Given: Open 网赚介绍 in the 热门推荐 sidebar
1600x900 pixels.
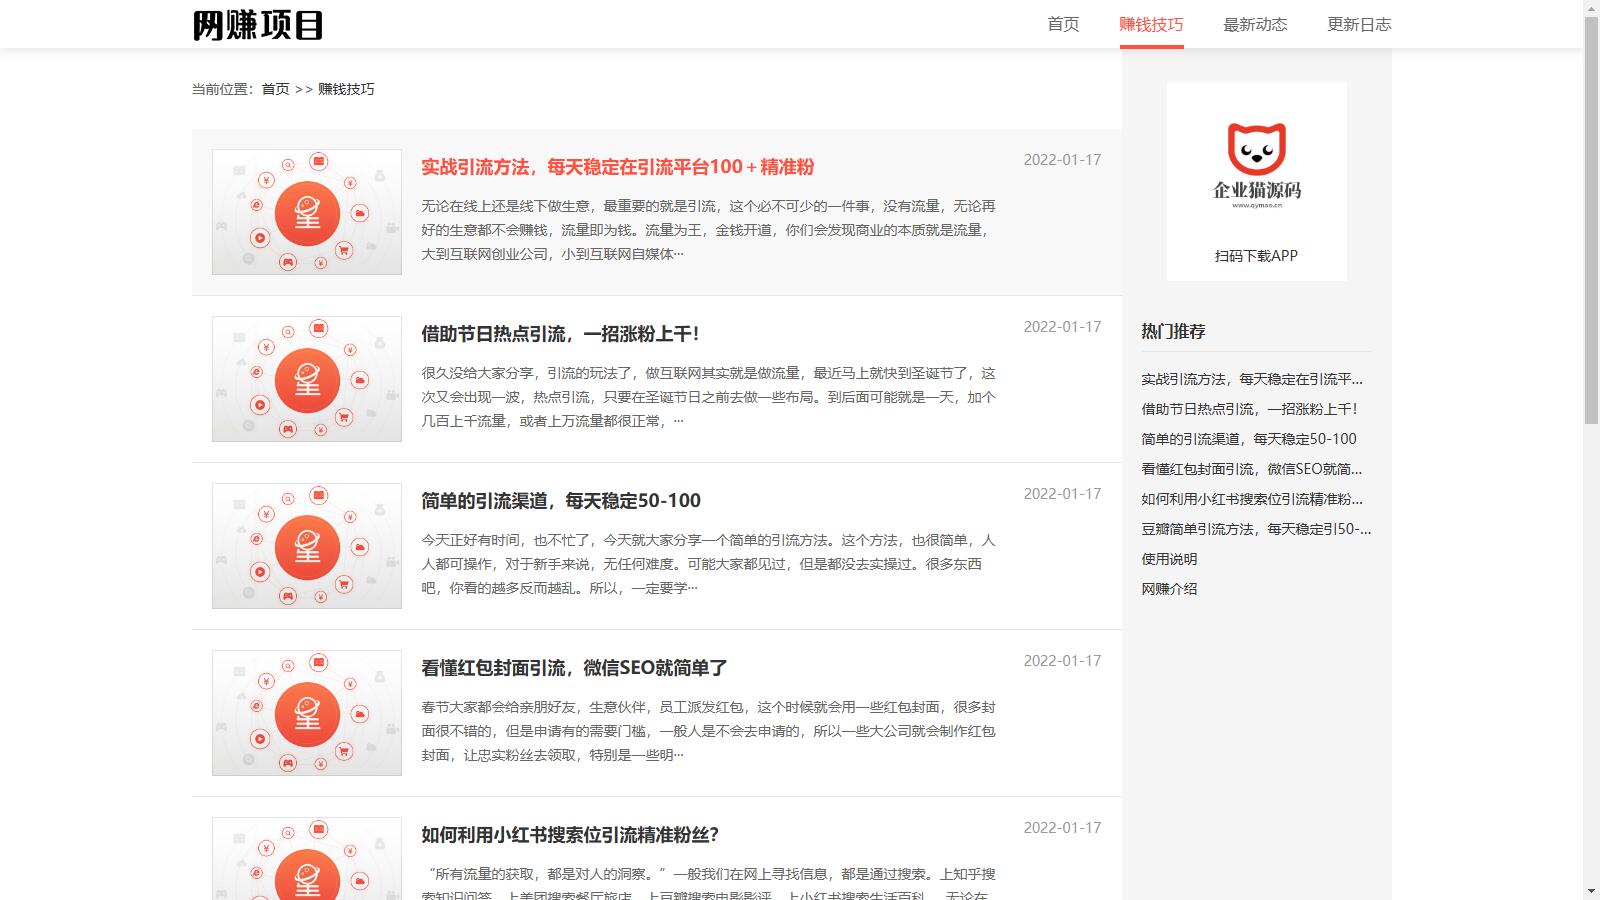Looking at the screenshot, I should [x=1169, y=589].
